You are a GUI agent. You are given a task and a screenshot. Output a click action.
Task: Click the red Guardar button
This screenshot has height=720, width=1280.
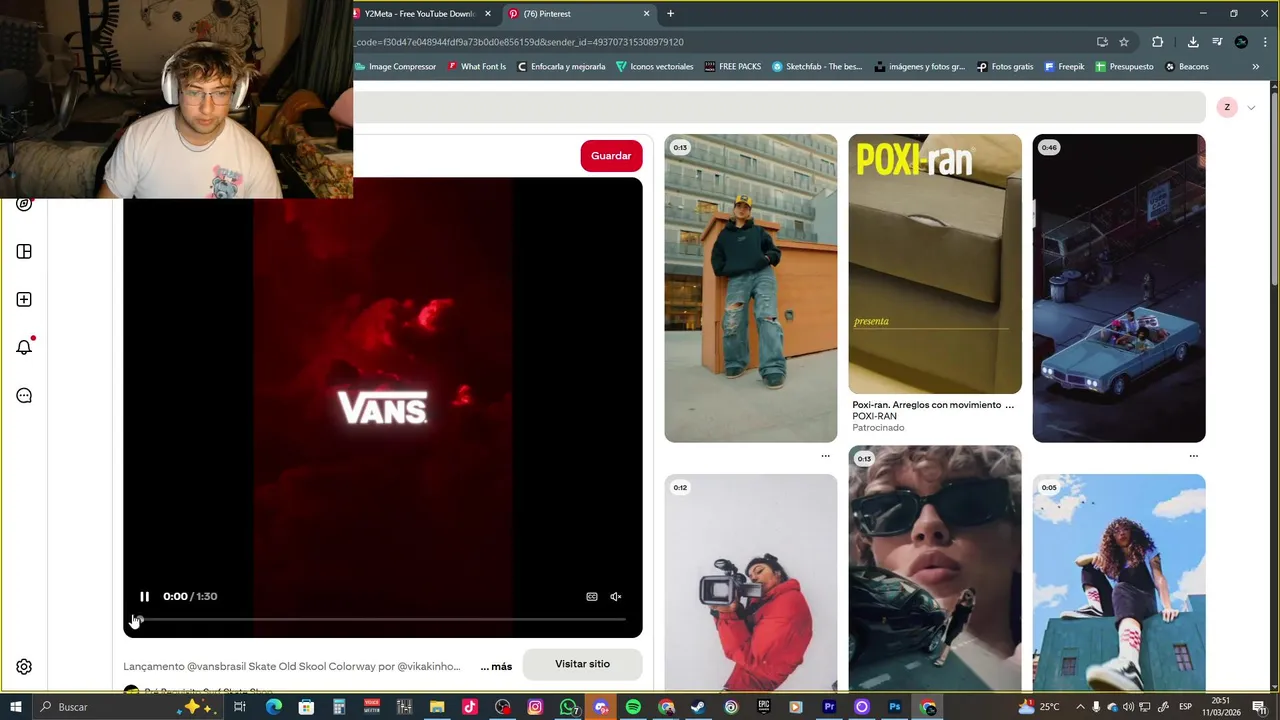(611, 156)
